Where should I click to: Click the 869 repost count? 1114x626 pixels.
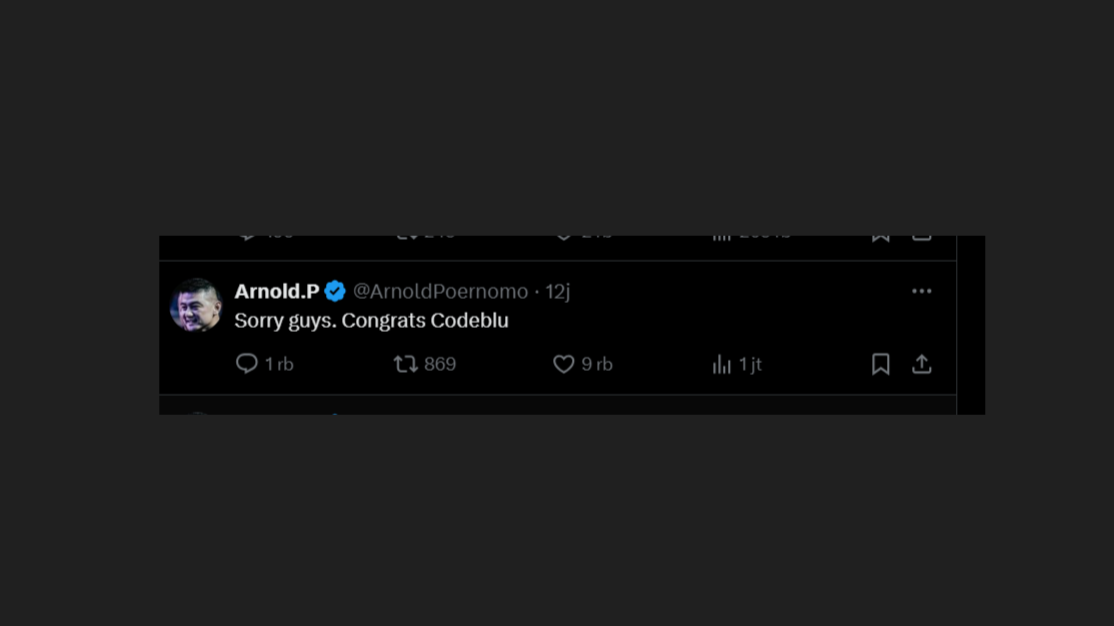coord(440,364)
